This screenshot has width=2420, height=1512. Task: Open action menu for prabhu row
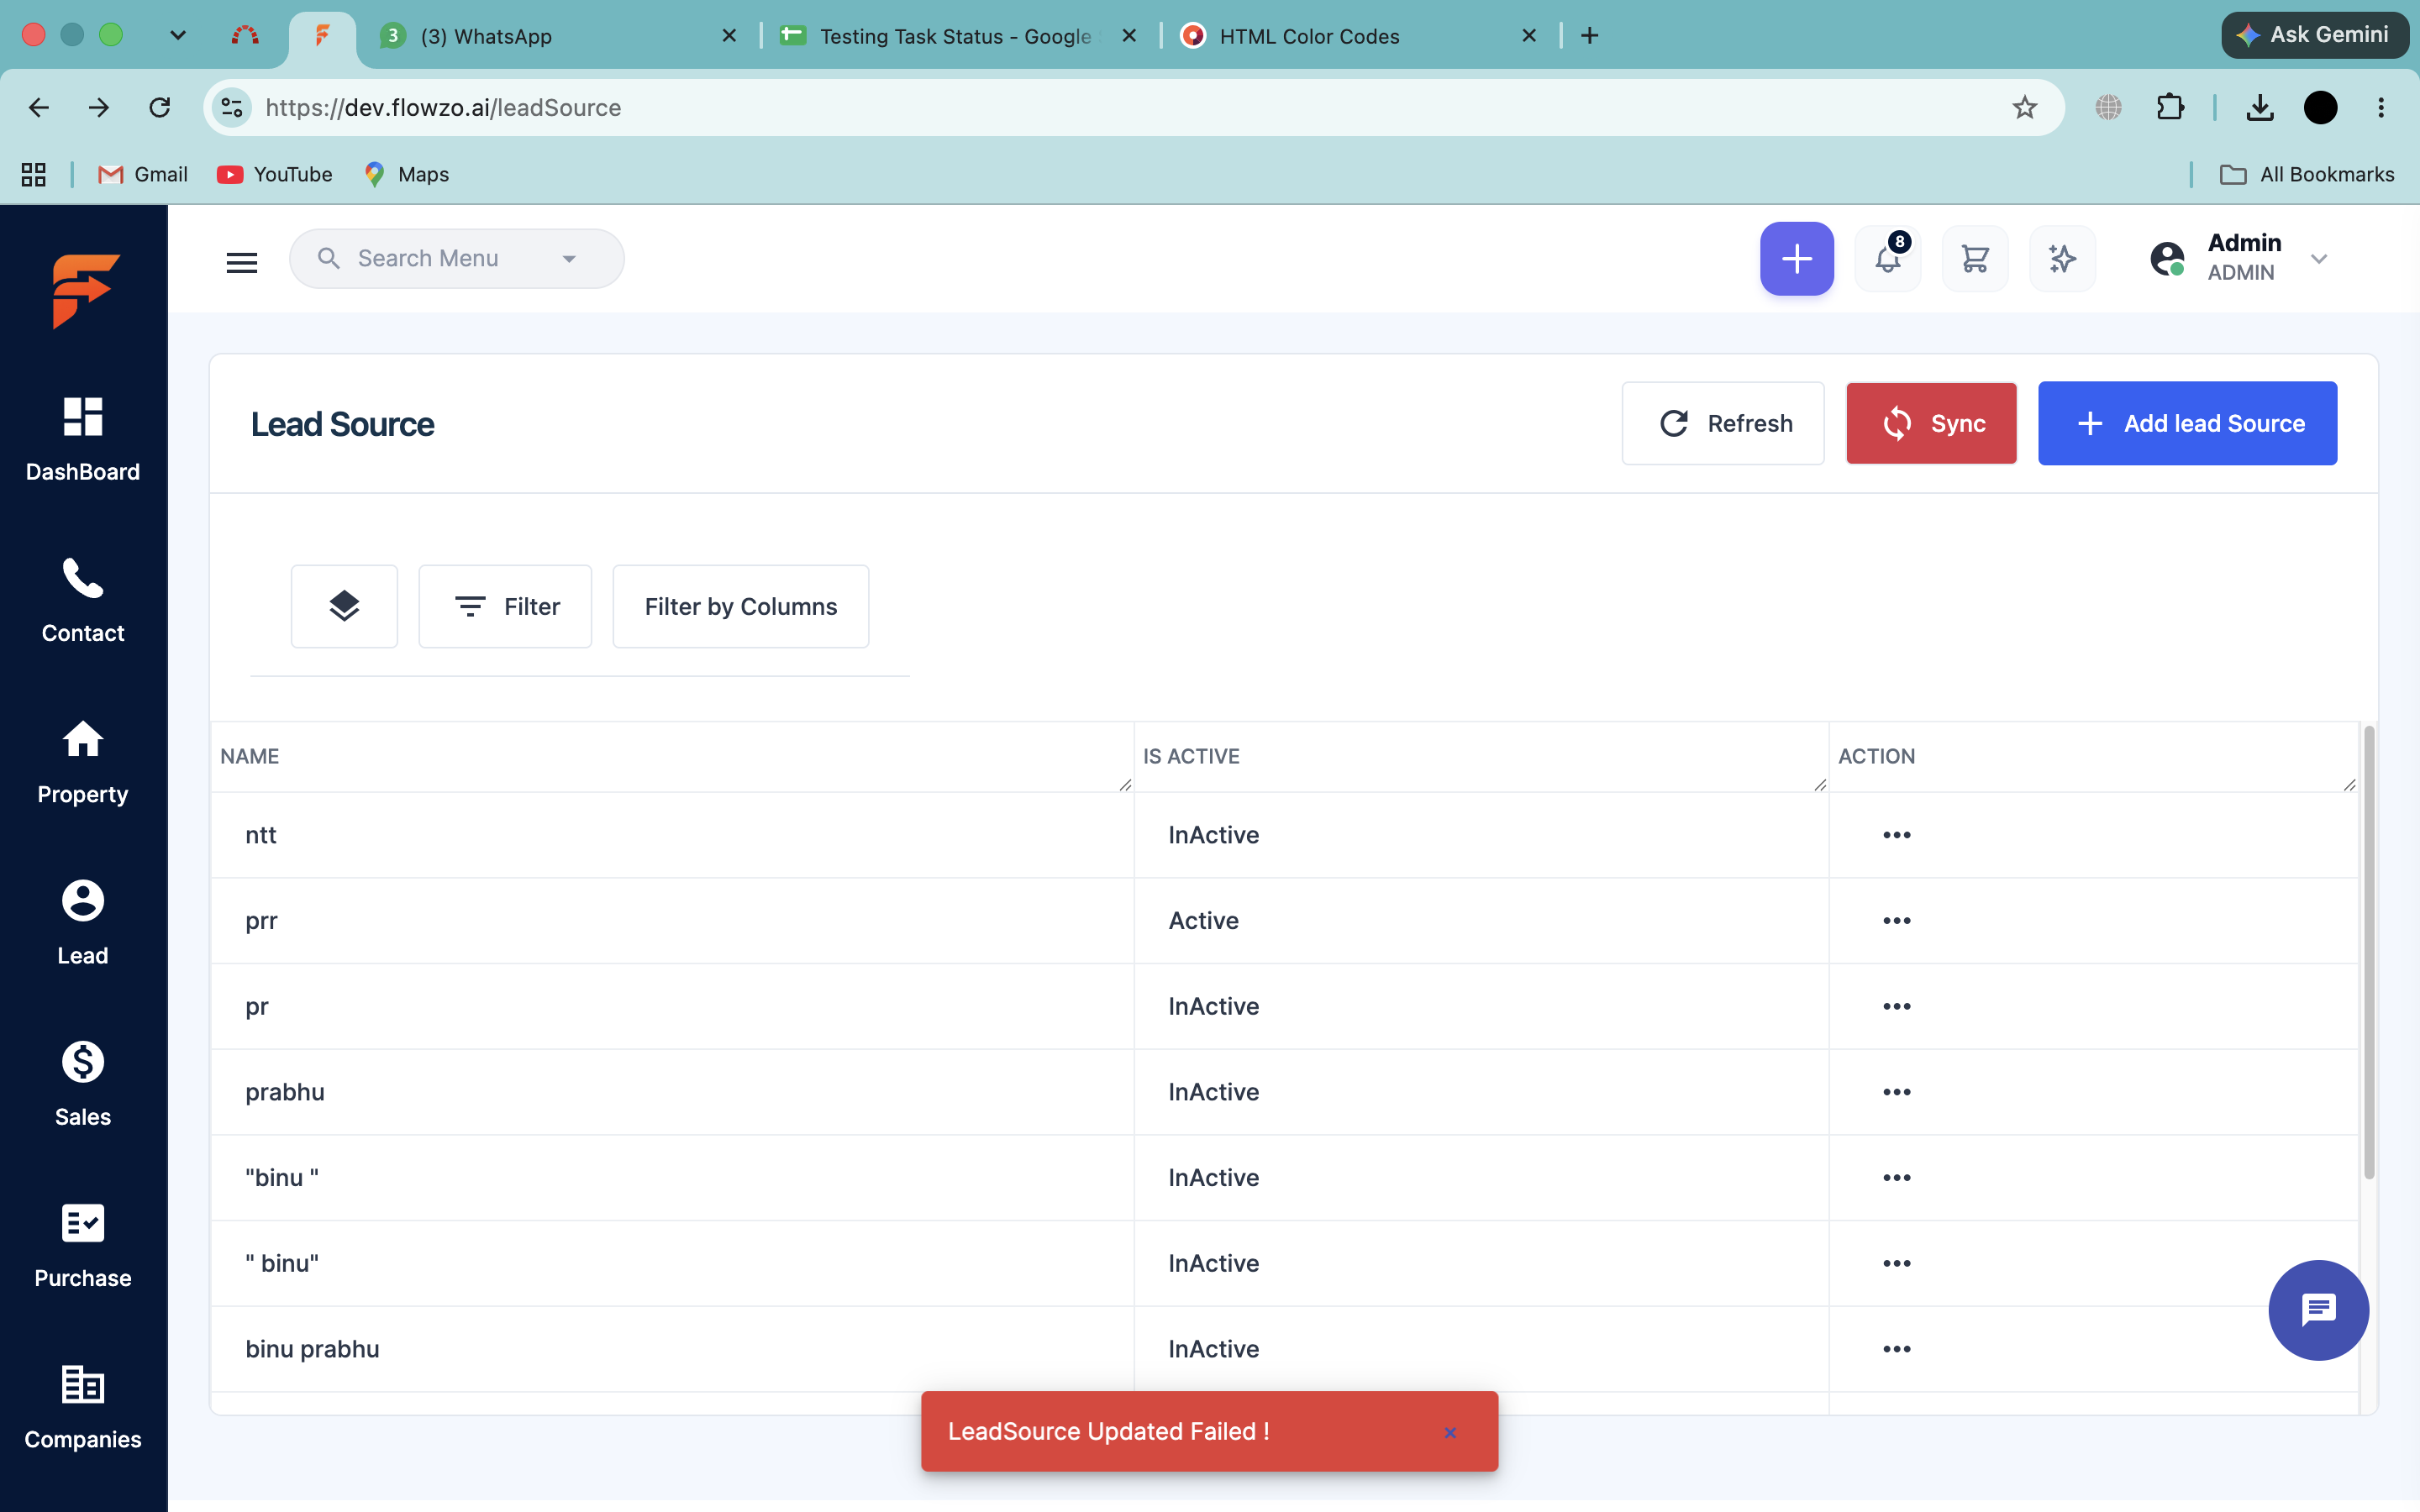point(1896,1092)
